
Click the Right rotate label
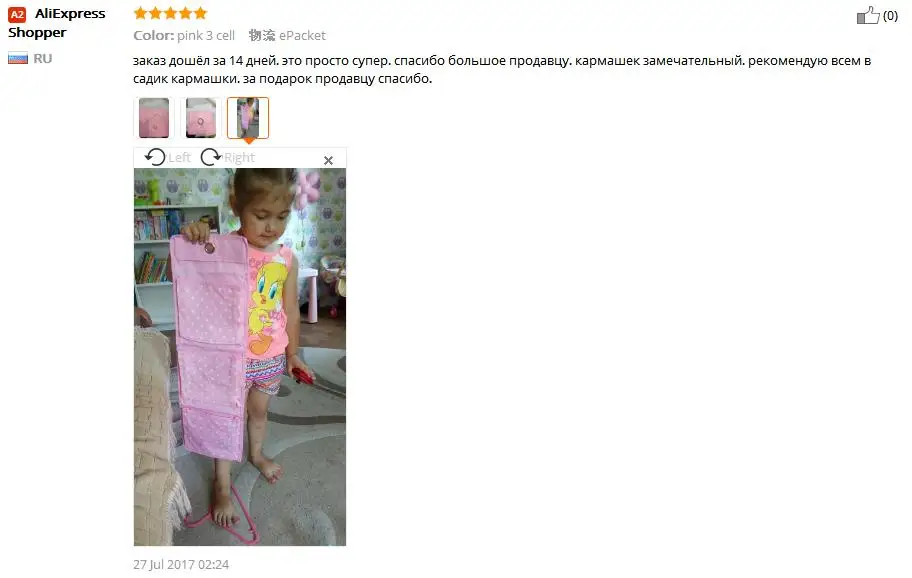click(239, 158)
